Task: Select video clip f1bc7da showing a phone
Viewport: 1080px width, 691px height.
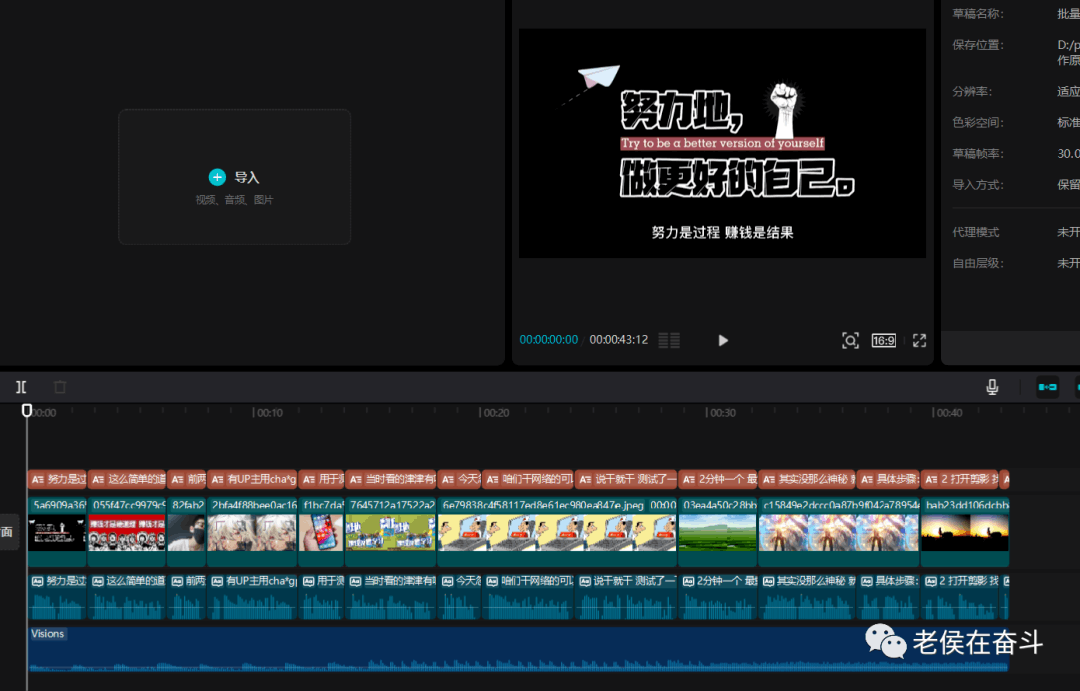Action: pyautogui.click(x=321, y=532)
